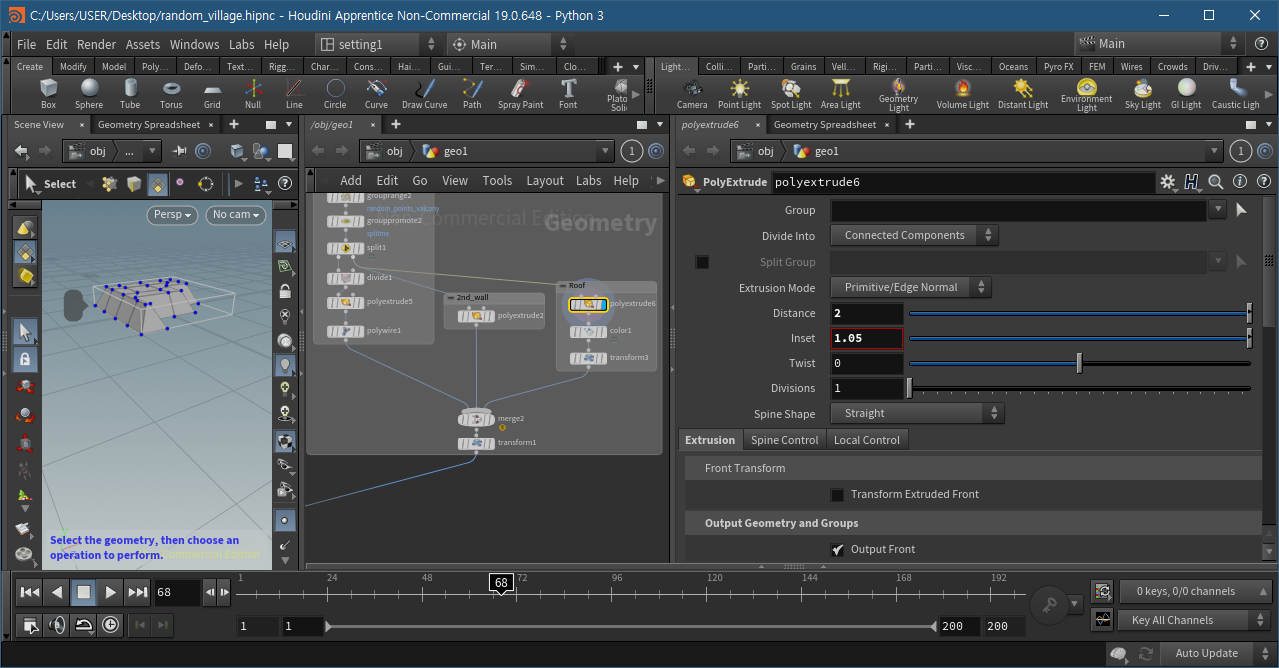
Task: Click the current frame number field
Action: (x=177, y=592)
